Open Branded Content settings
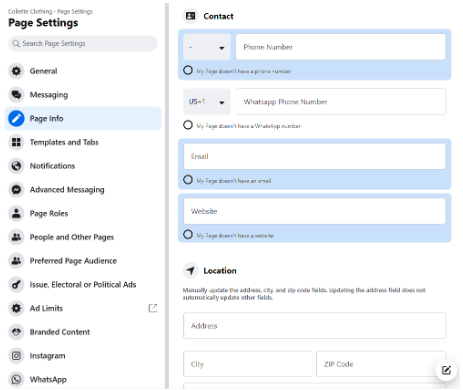Image resolution: width=463 pixels, height=390 pixels. coord(83,332)
